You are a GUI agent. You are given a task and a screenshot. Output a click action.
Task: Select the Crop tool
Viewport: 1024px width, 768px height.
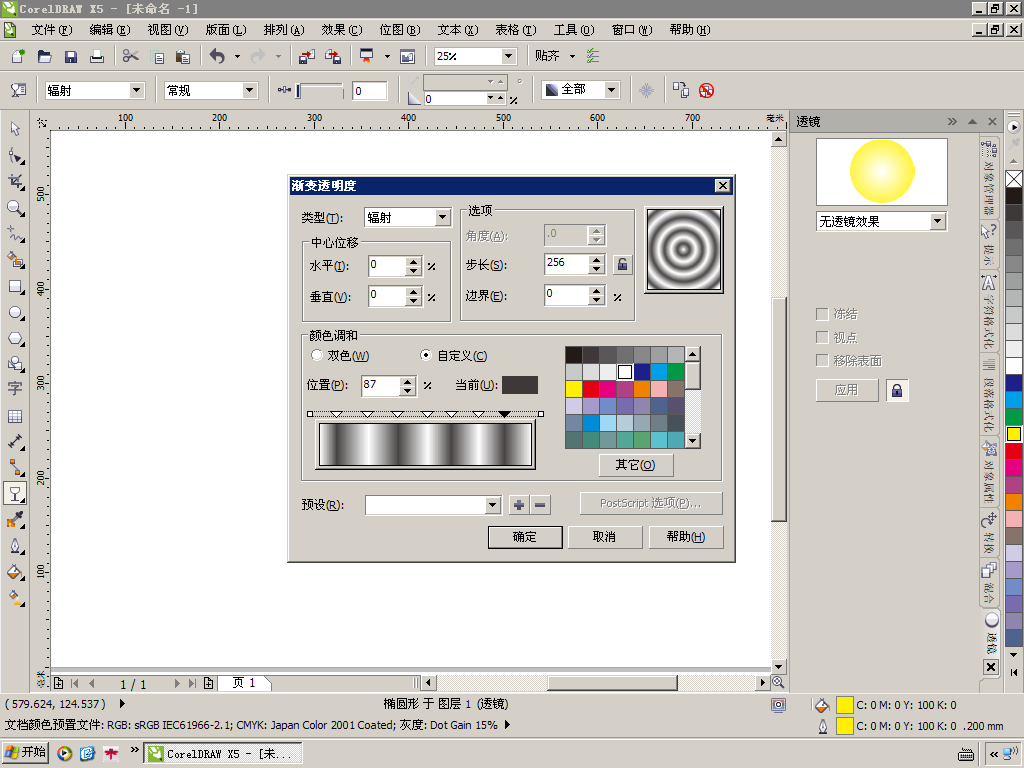[15, 182]
